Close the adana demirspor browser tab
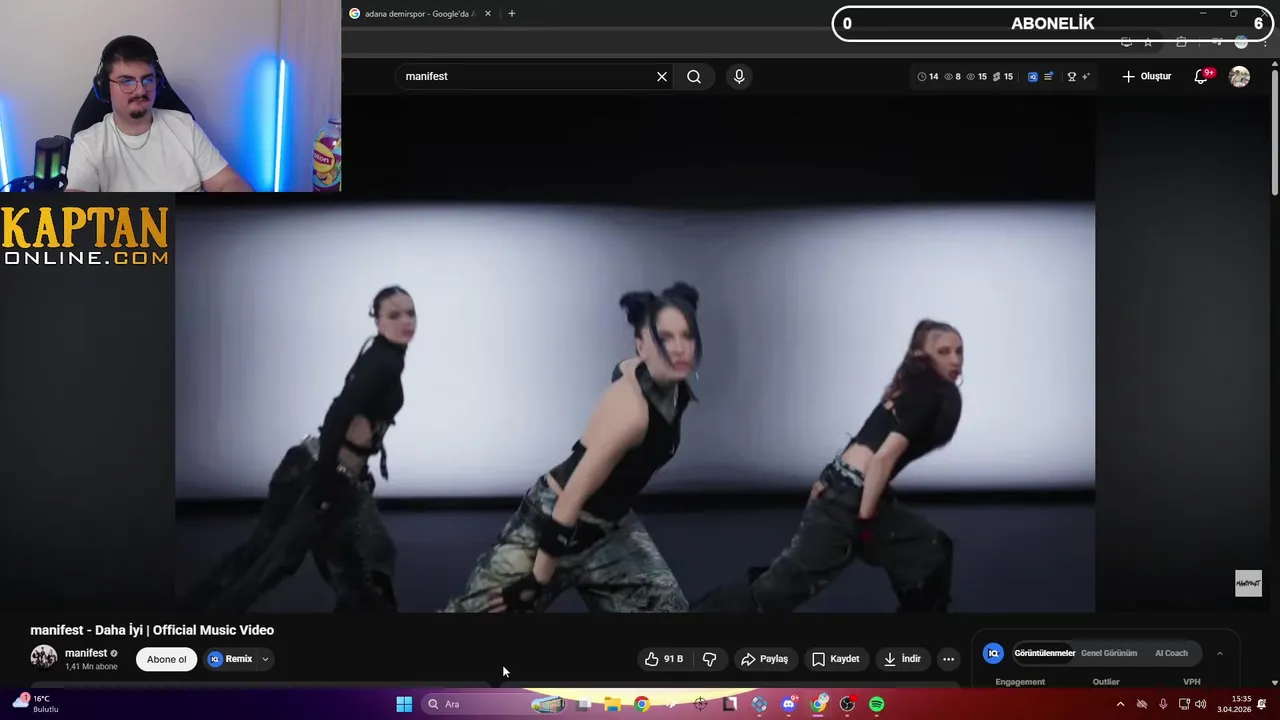1280x720 pixels. tap(488, 14)
